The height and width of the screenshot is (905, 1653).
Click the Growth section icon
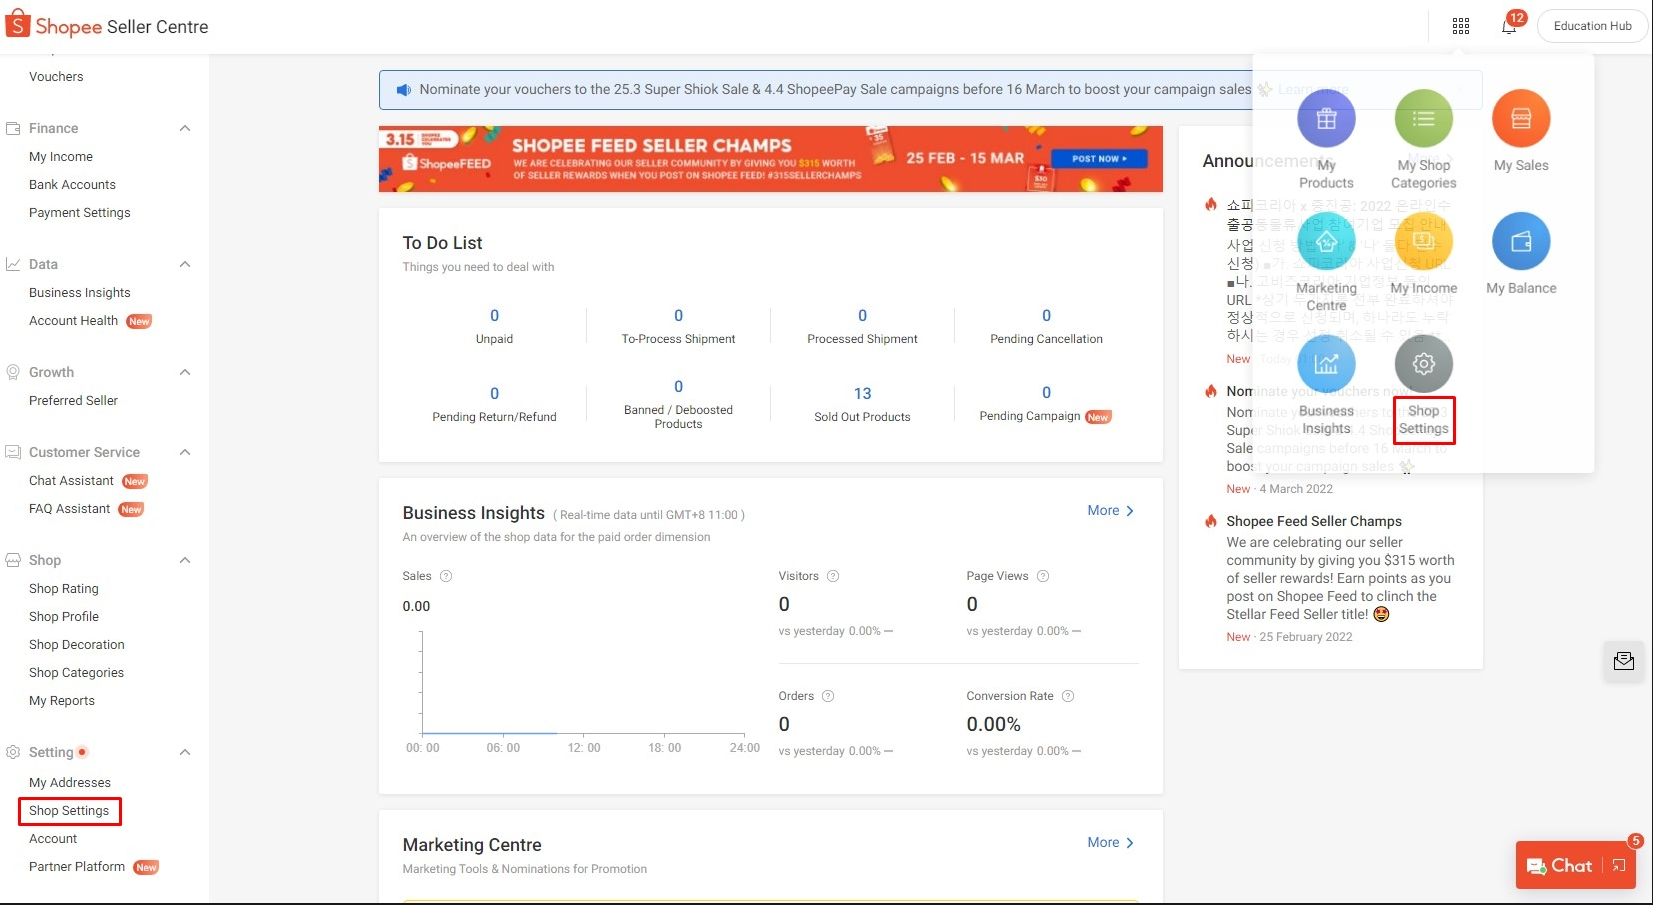click(13, 372)
